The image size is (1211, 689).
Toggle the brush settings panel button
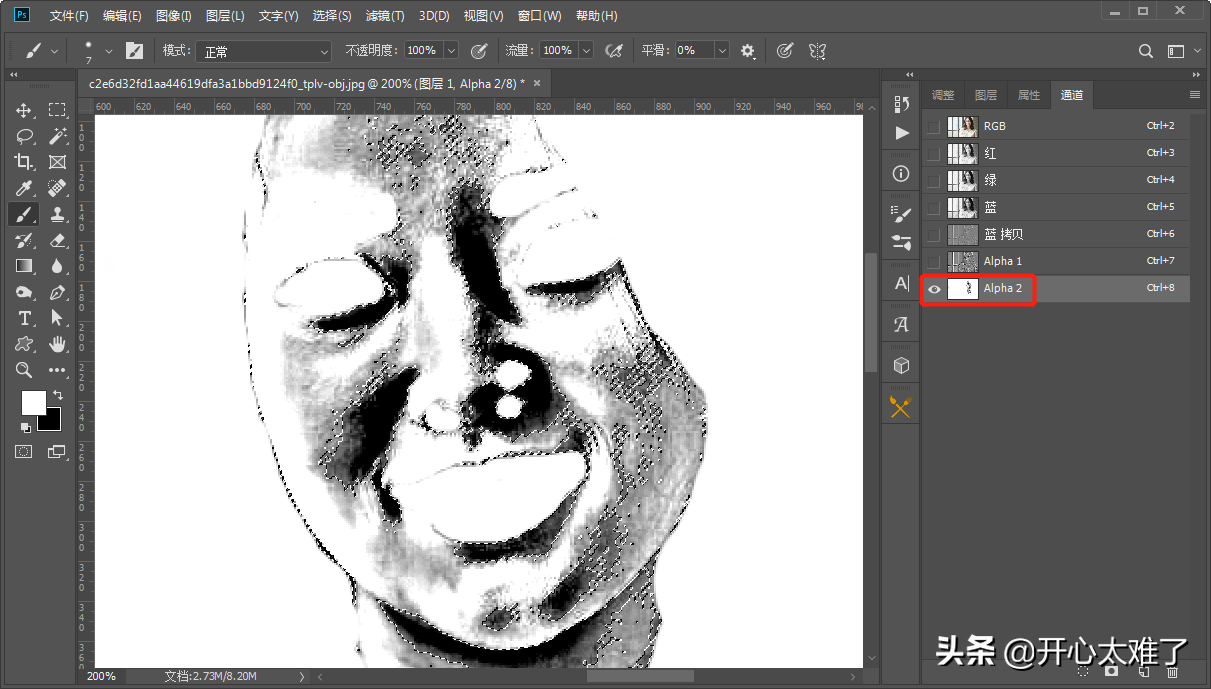(134, 50)
